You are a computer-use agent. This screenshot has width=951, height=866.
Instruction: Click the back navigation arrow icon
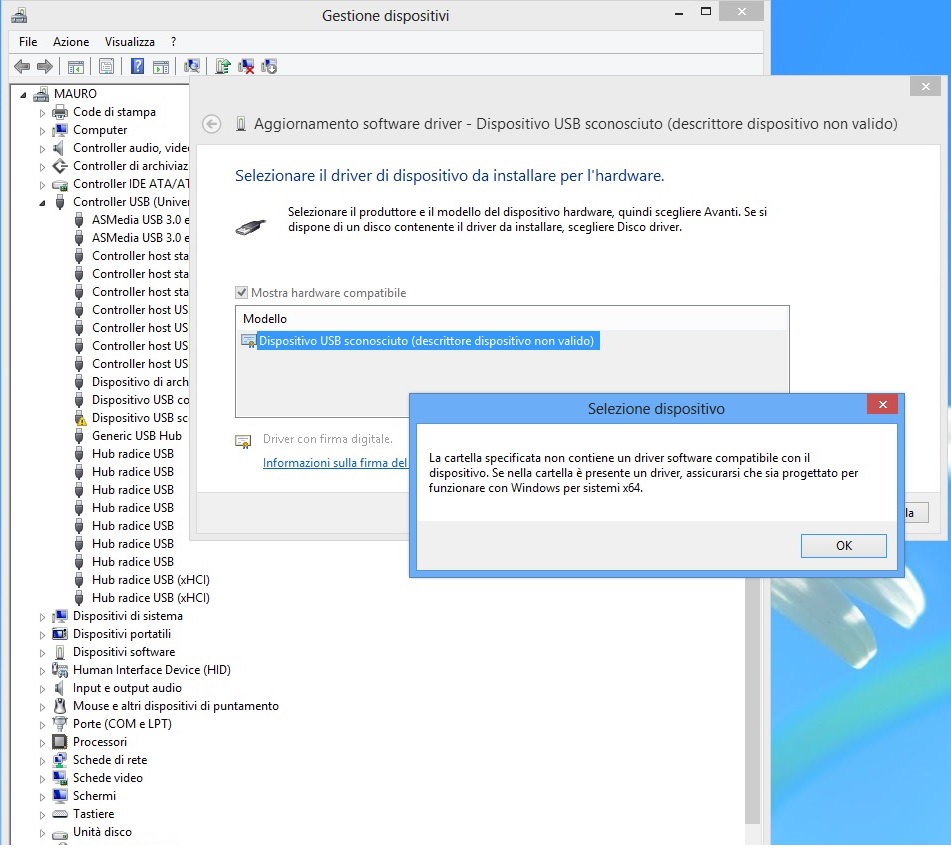point(22,66)
